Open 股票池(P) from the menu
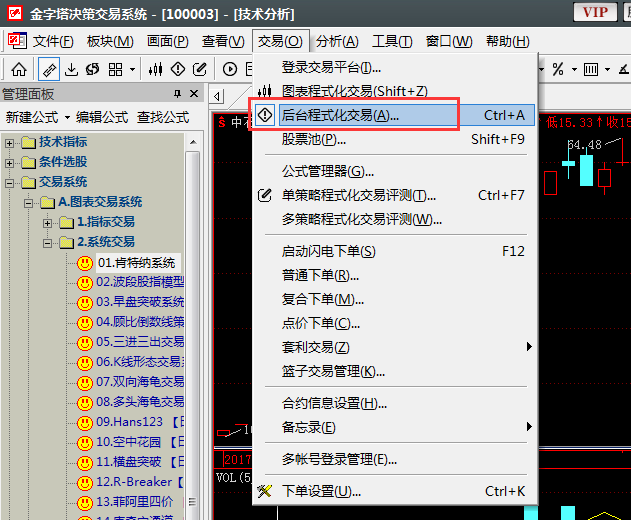631x520 pixels. tap(395, 139)
